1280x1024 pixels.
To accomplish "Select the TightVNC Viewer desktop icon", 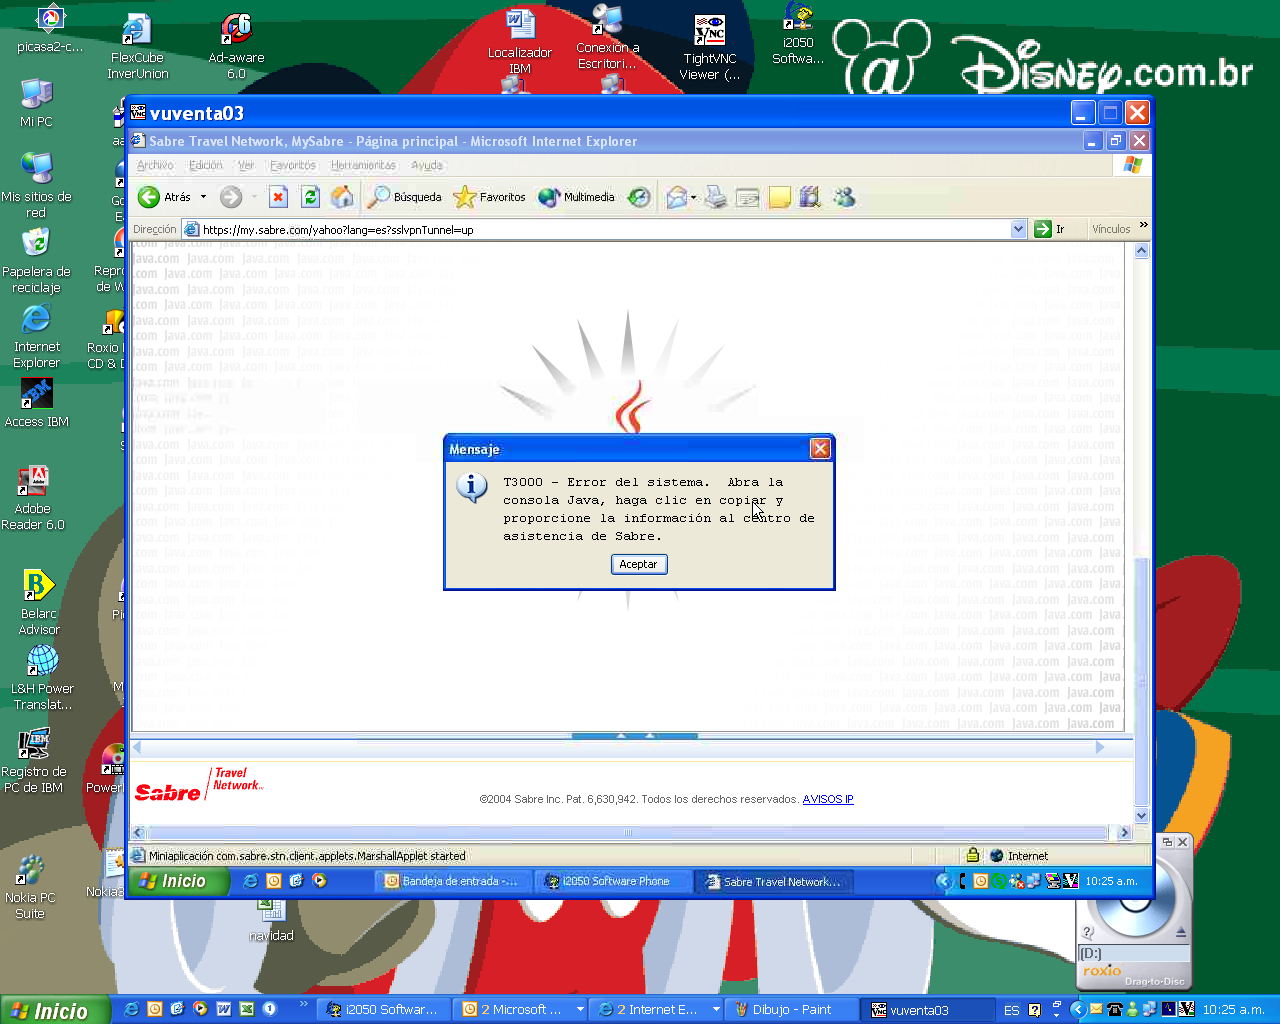I will 710,47.
